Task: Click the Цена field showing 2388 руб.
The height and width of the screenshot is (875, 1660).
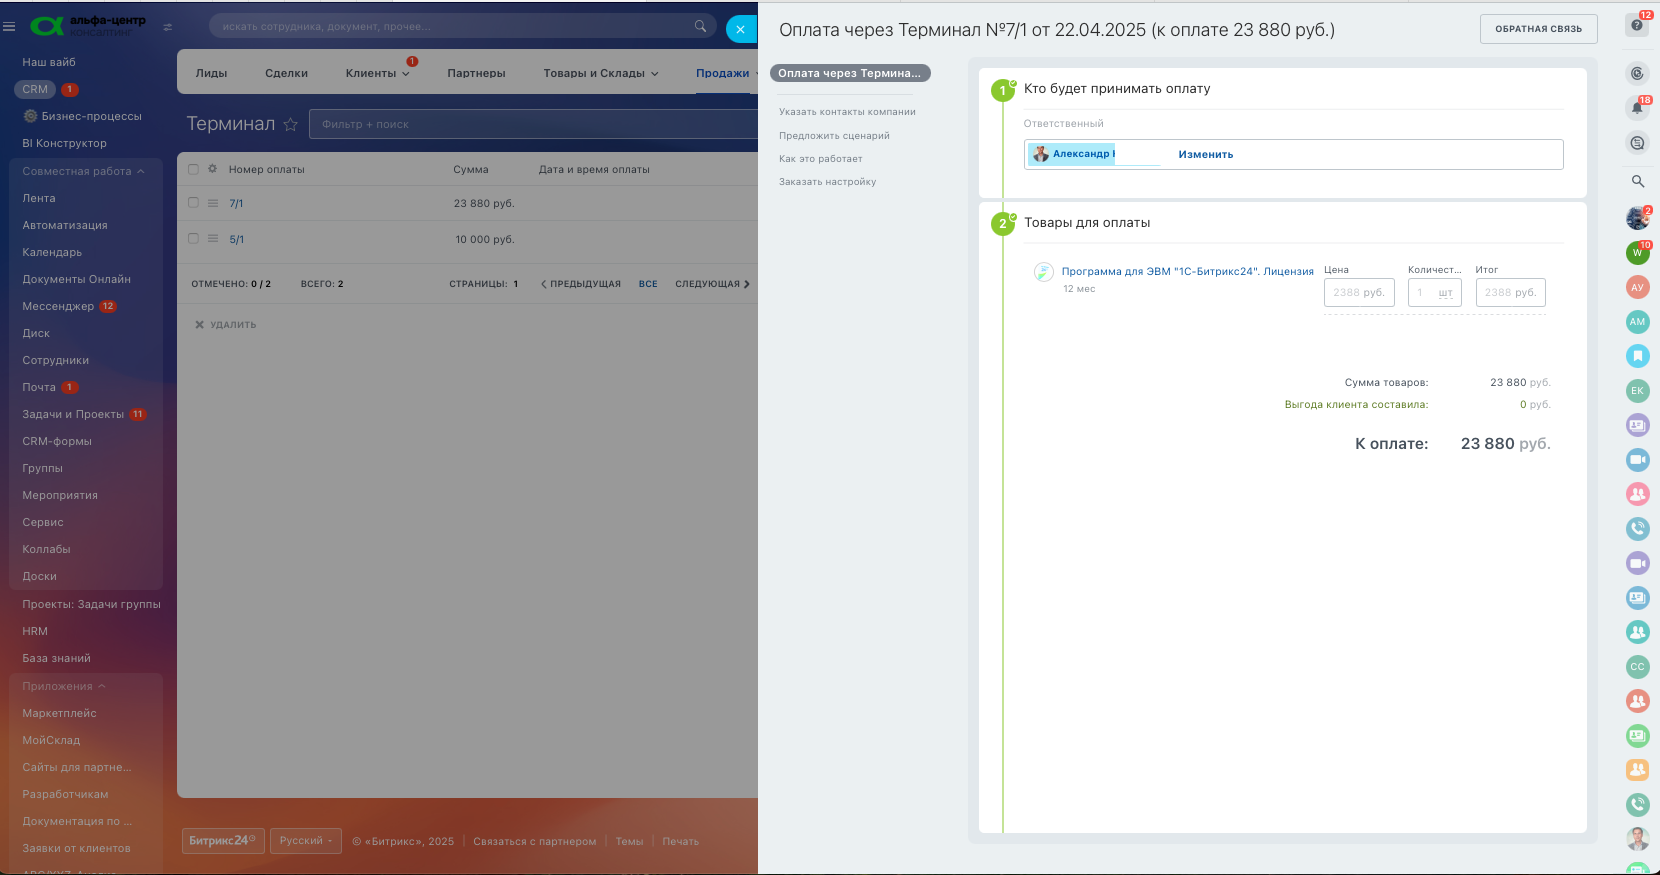Action: point(1359,292)
